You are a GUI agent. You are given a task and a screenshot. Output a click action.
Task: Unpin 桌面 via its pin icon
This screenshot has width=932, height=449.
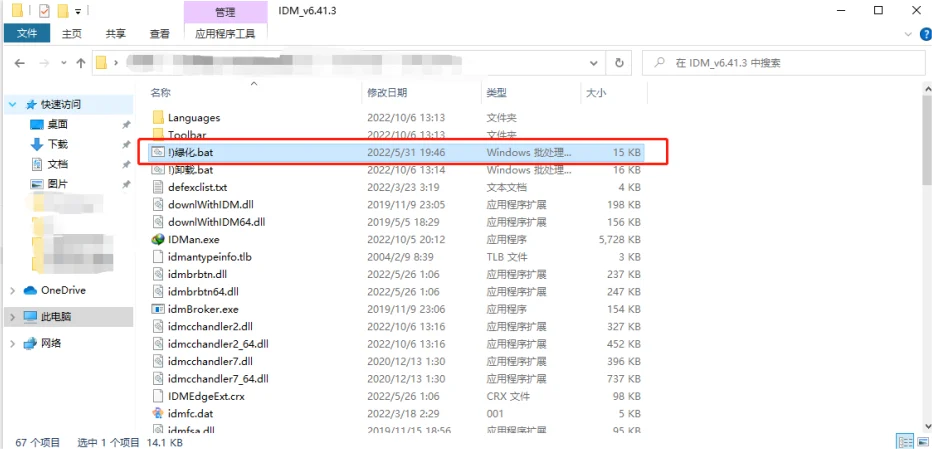click(126, 125)
